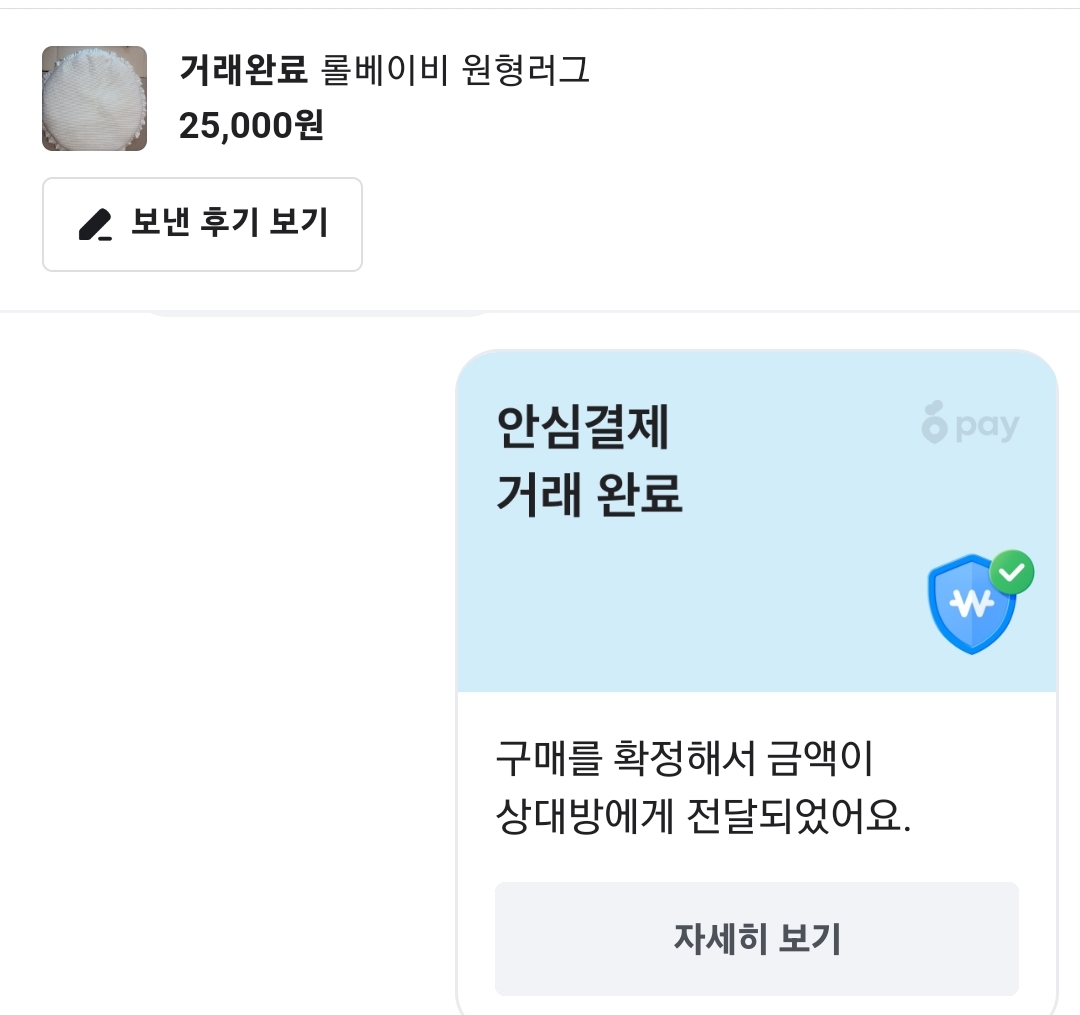Click the carrot logo mark beside pay

click(934, 425)
